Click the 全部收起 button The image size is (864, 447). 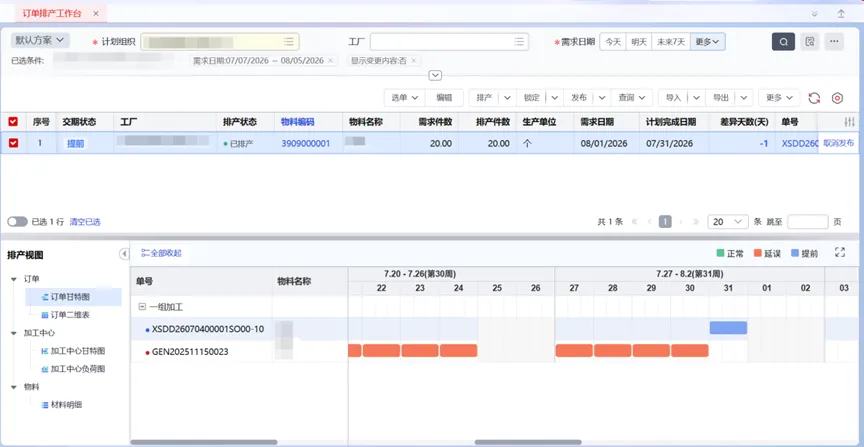pos(161,253)
